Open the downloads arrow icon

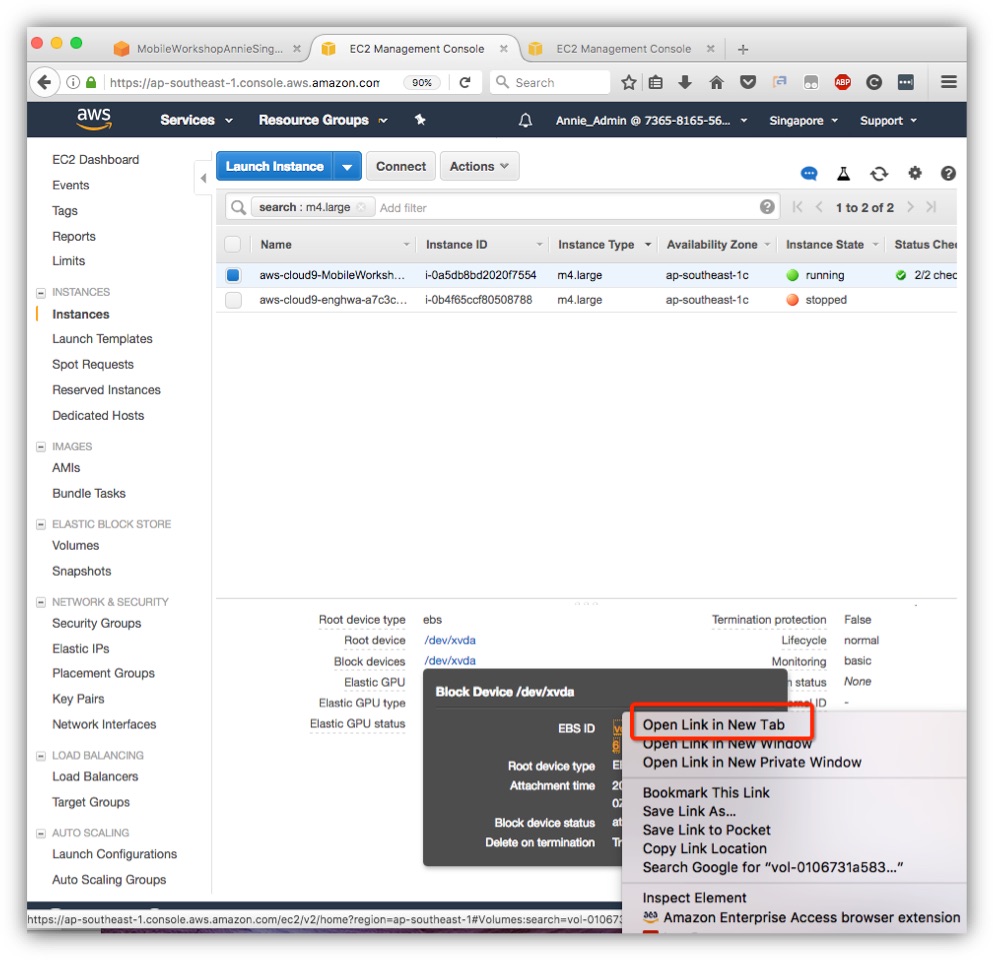(685, 82)
